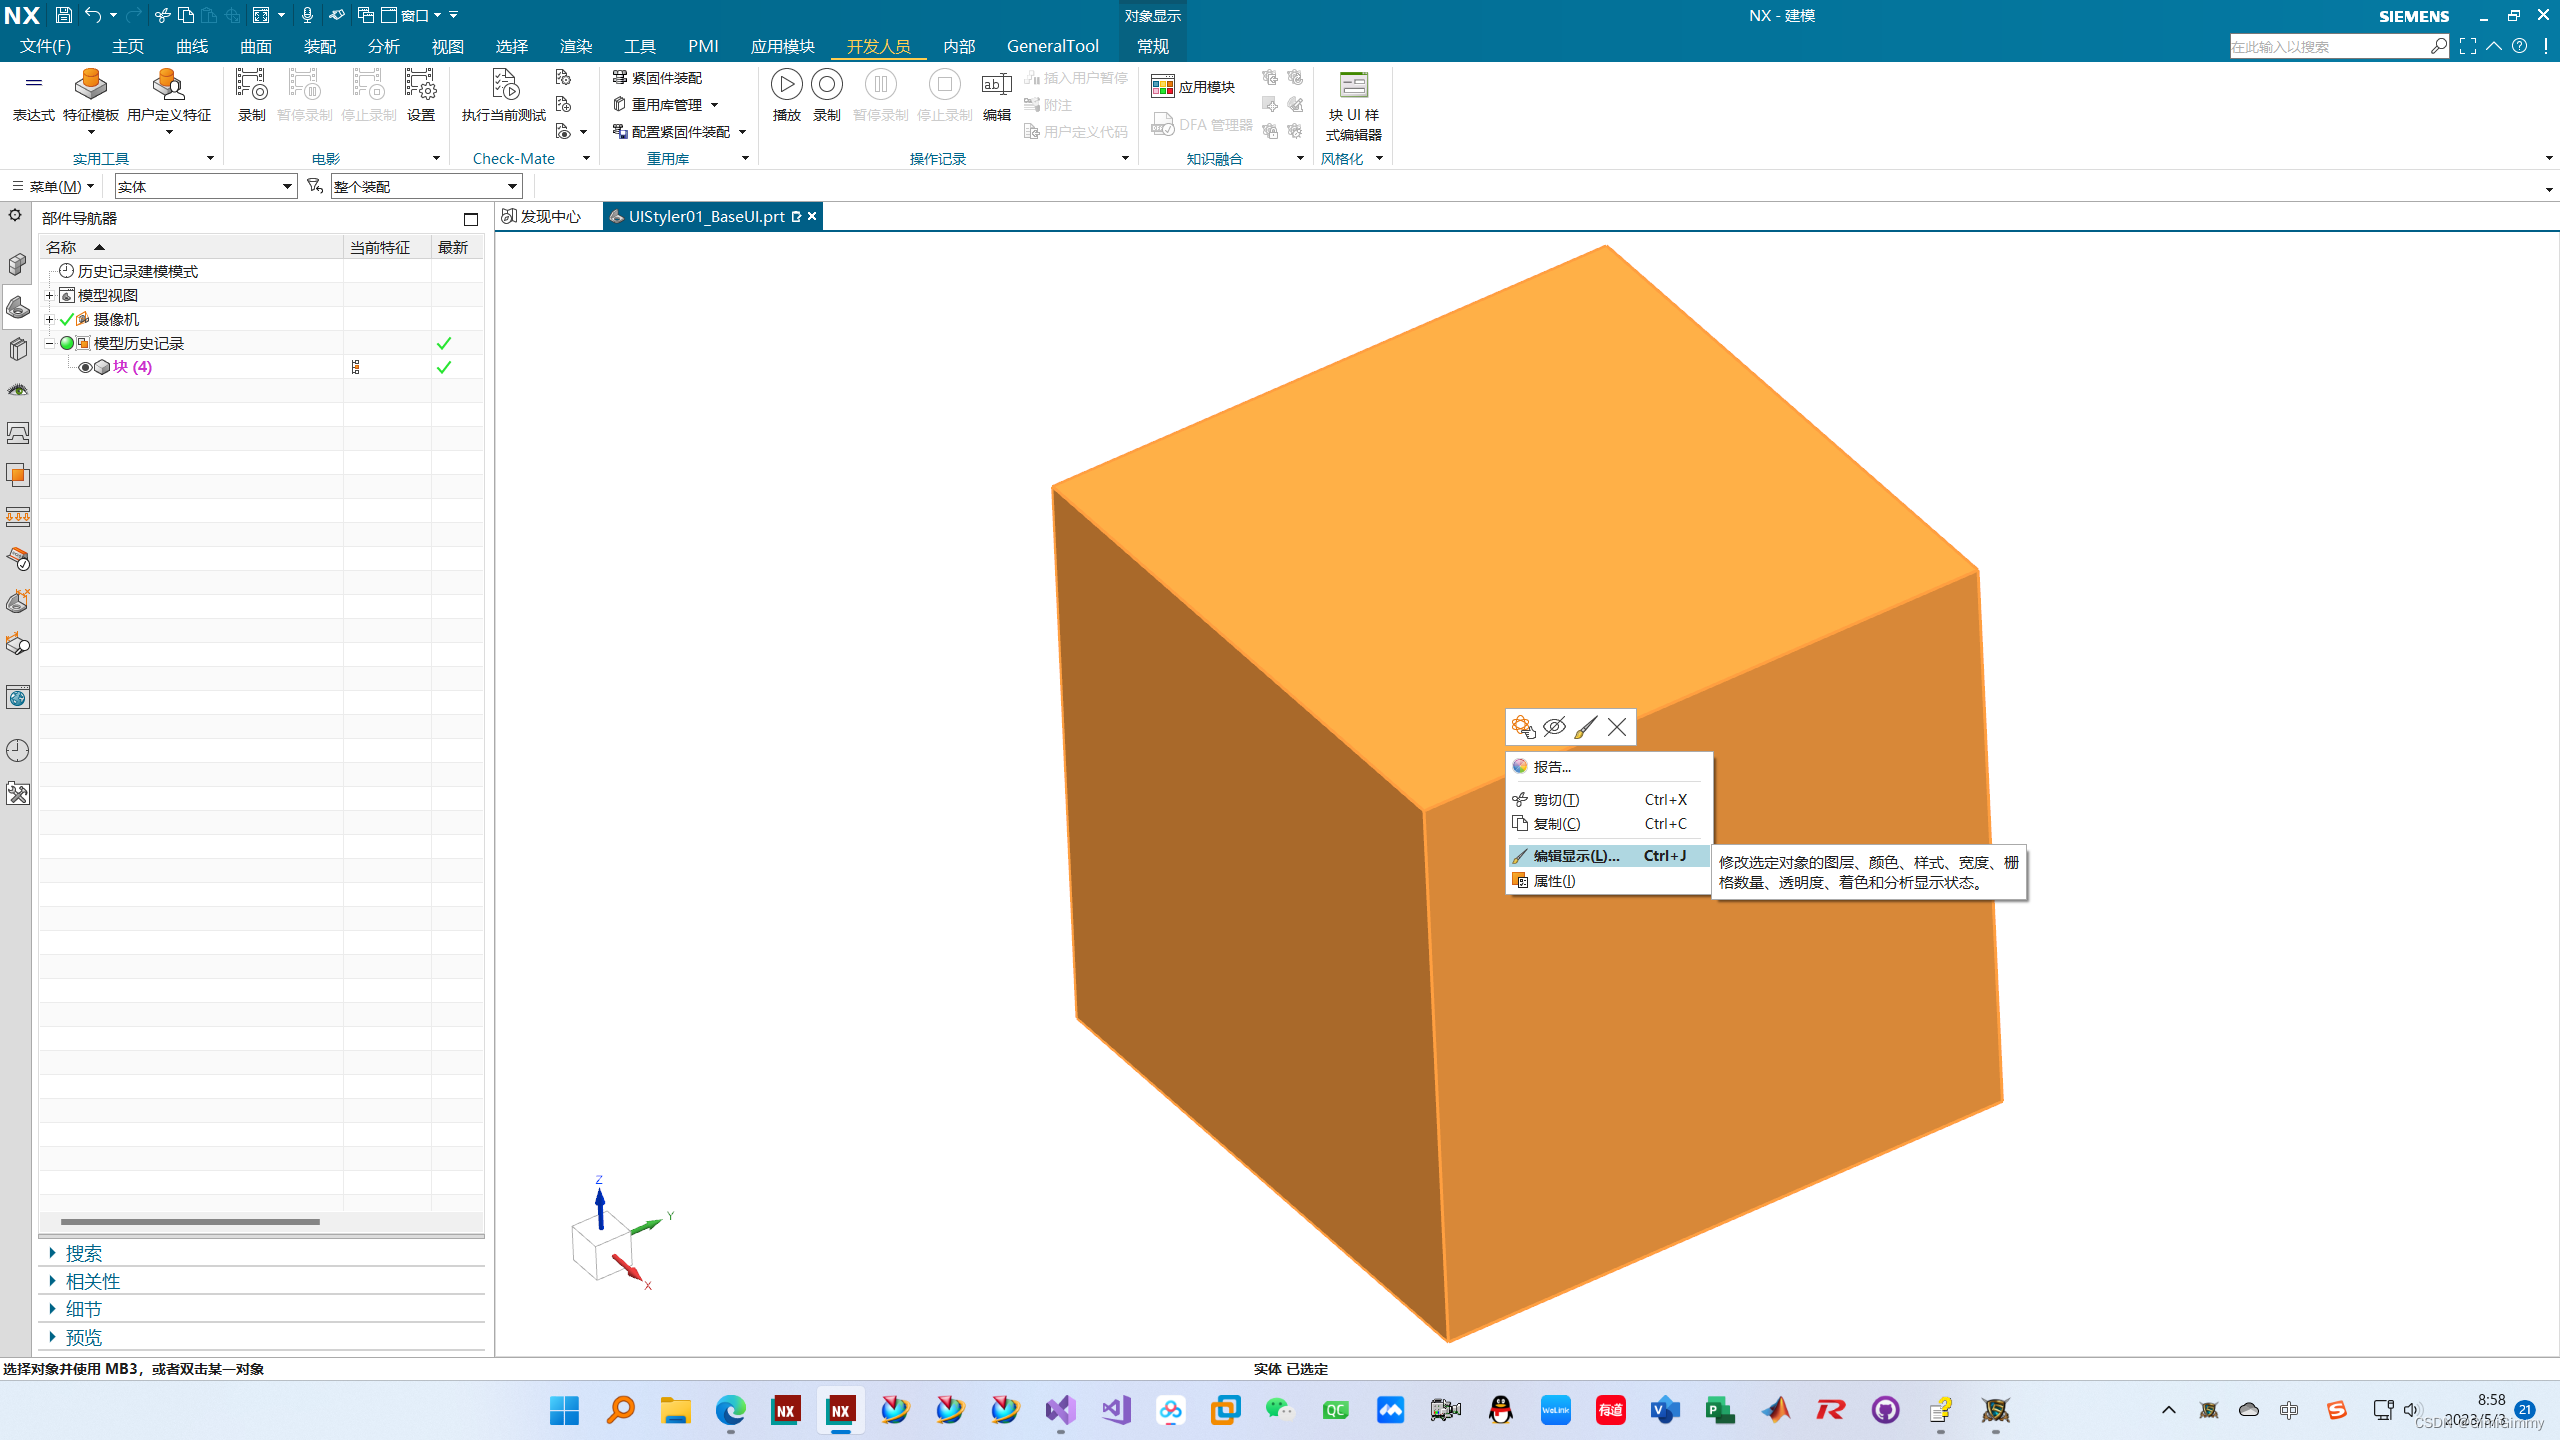Click the mini toolbar feature edit icon
This screenshot has width=2560, height=1440.
[1523, 727]
